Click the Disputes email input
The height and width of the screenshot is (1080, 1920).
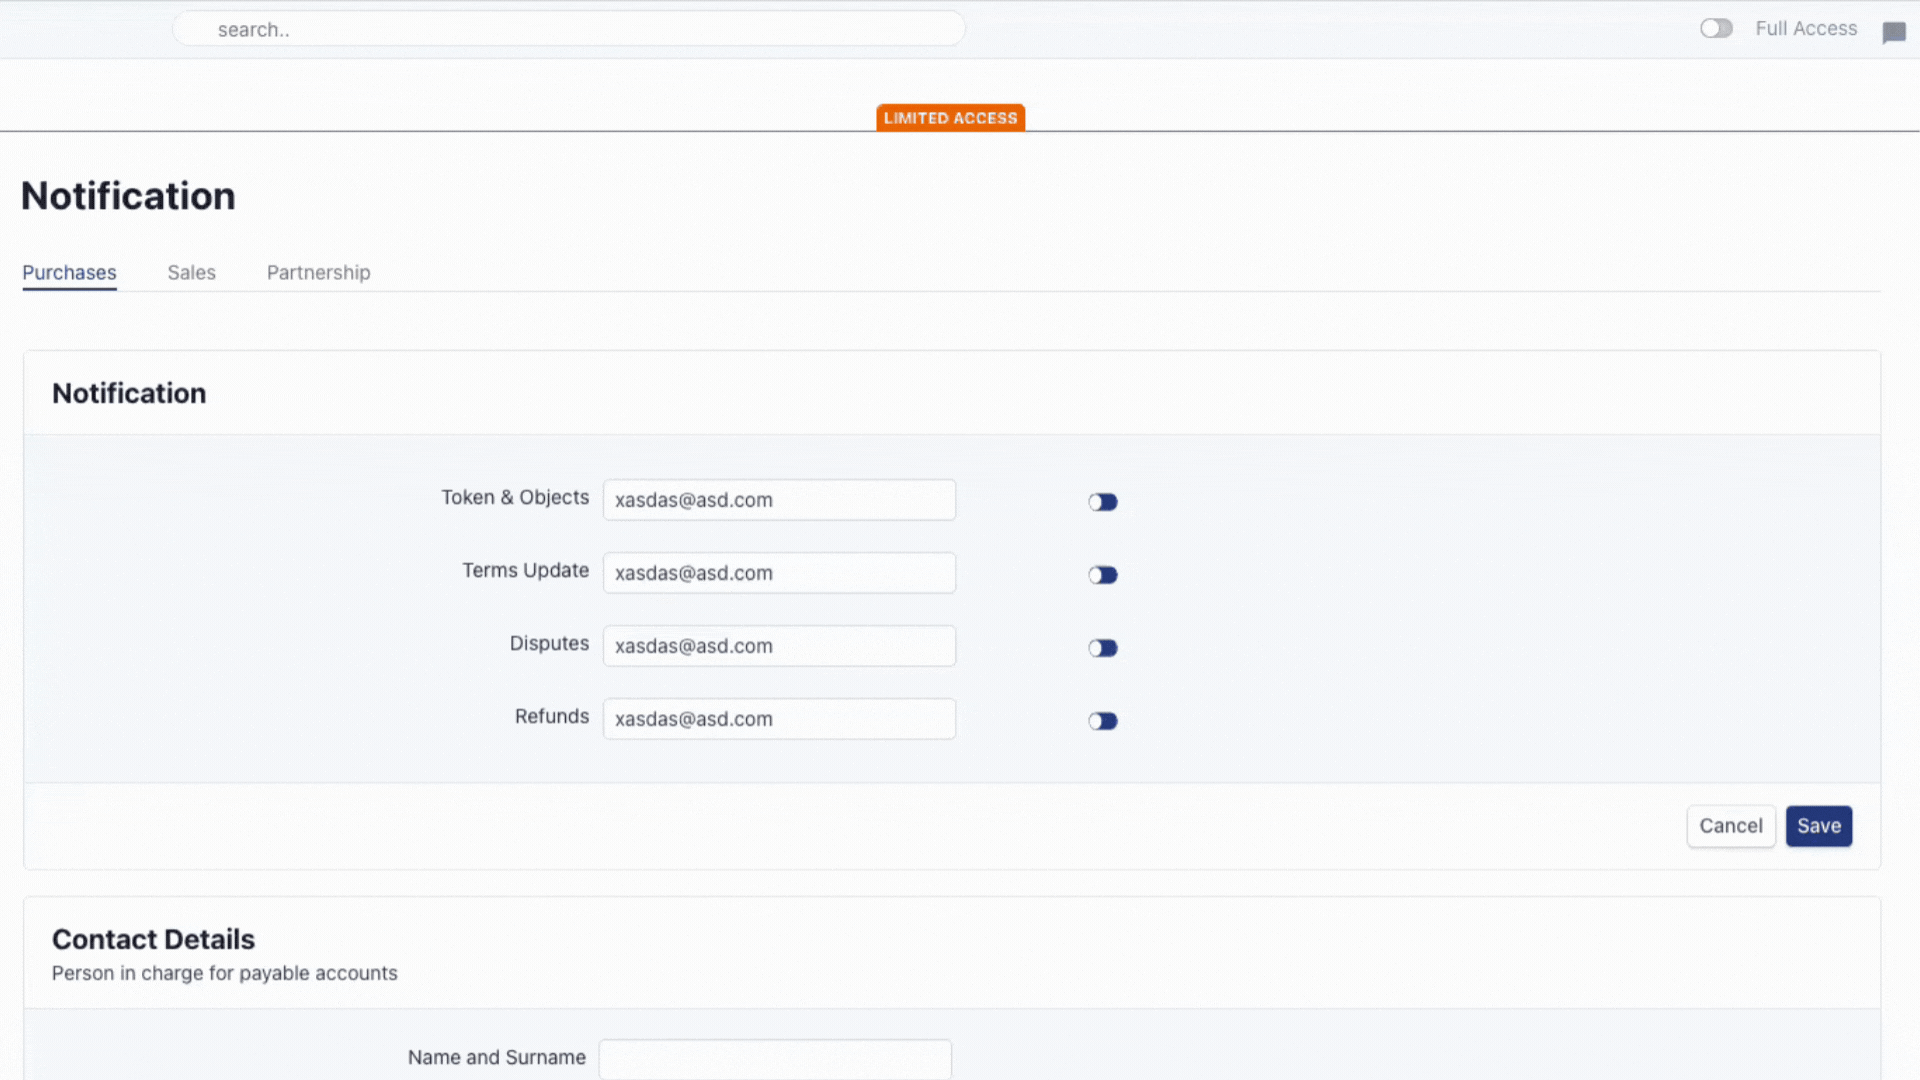(x=779, y=646)
